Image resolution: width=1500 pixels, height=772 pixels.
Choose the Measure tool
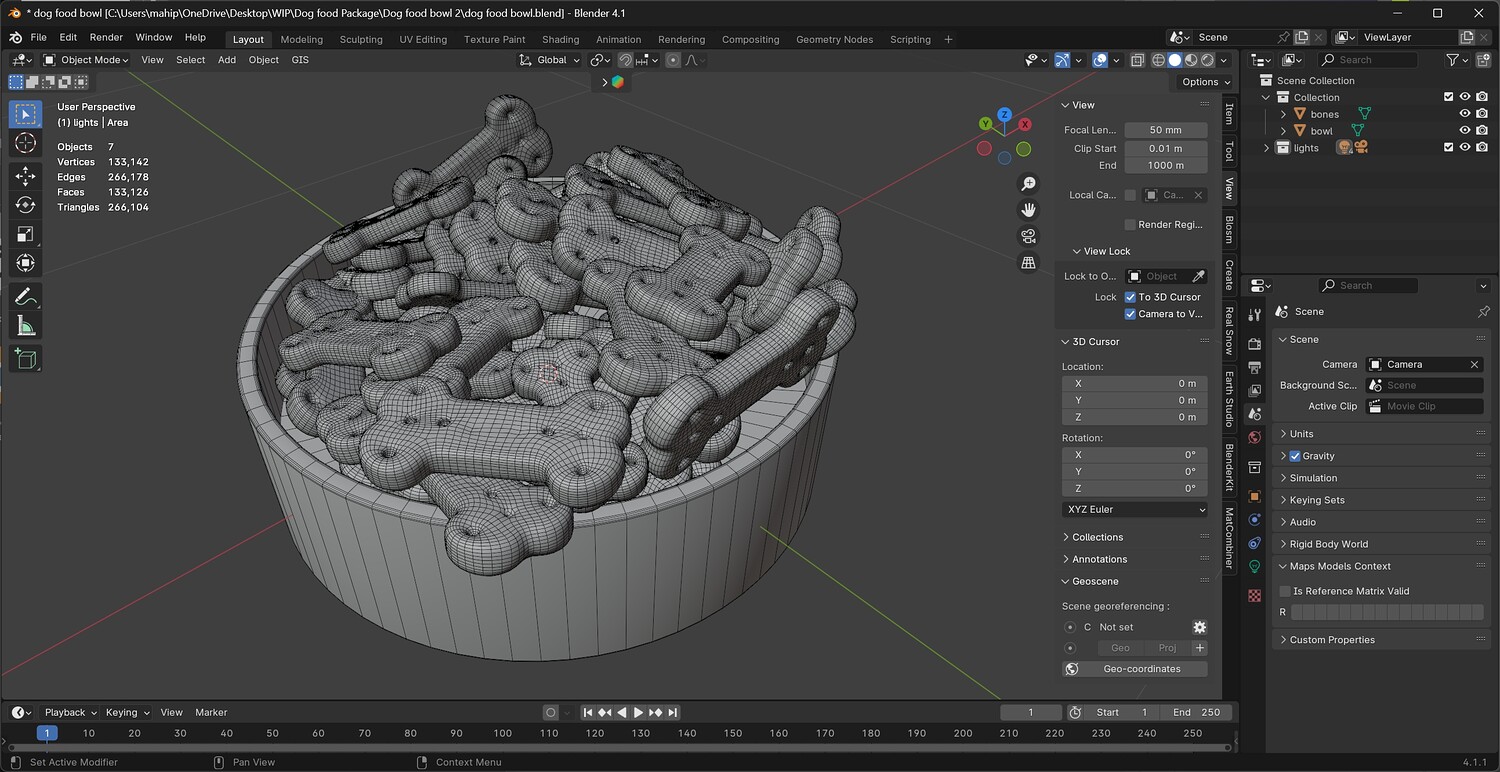pos(26,327)
